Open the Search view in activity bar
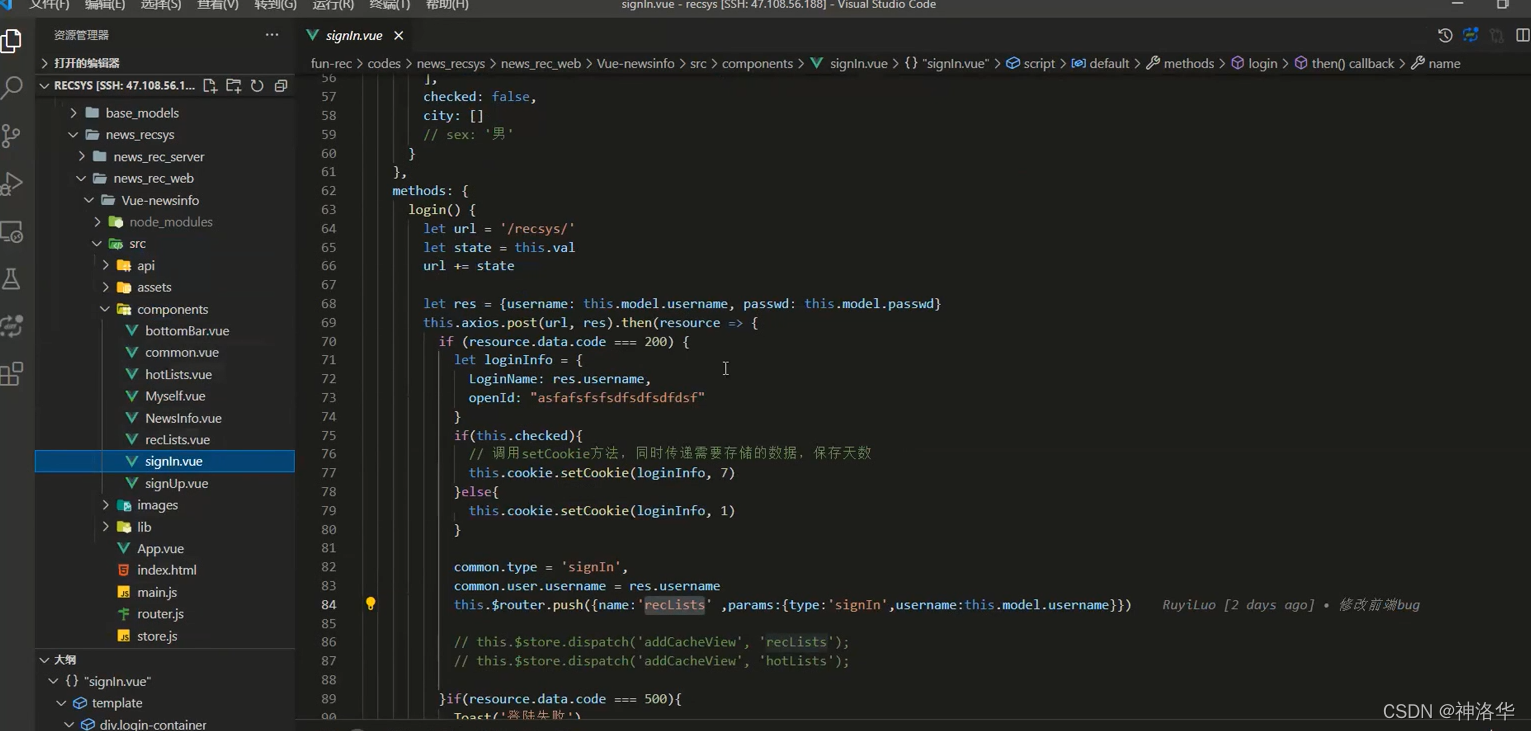 (12, 88)
